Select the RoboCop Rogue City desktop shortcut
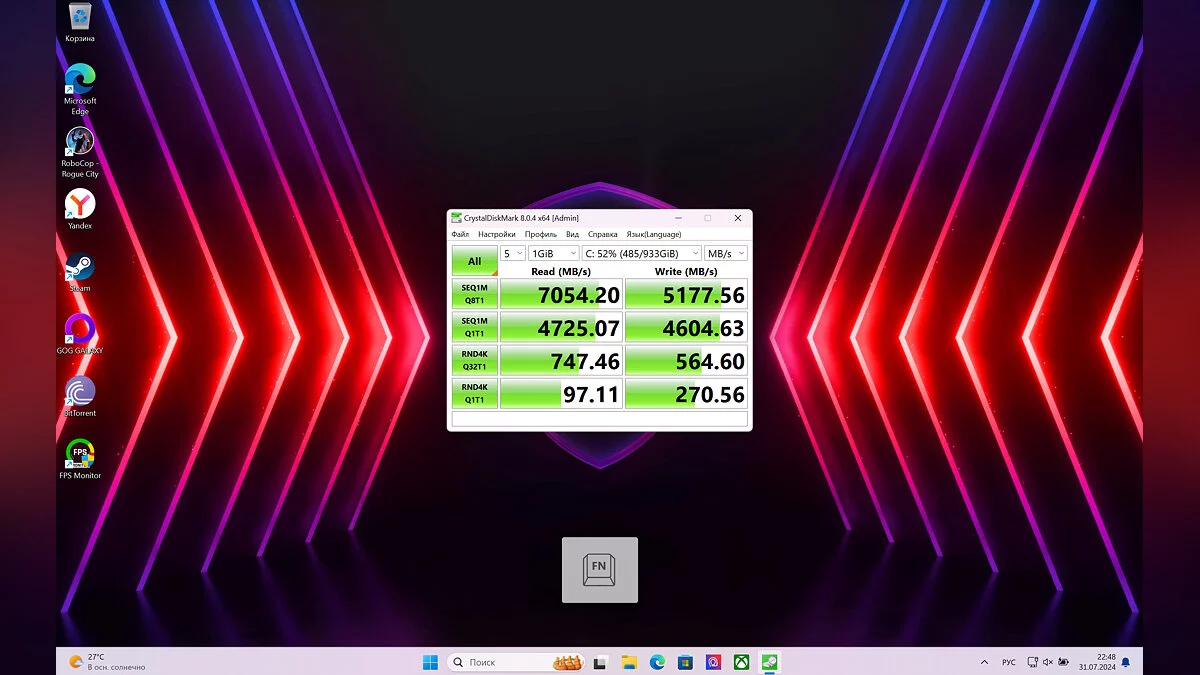The height and width of the screenshot is (675, 1200). pyautogui.click(x=80, y=152)
